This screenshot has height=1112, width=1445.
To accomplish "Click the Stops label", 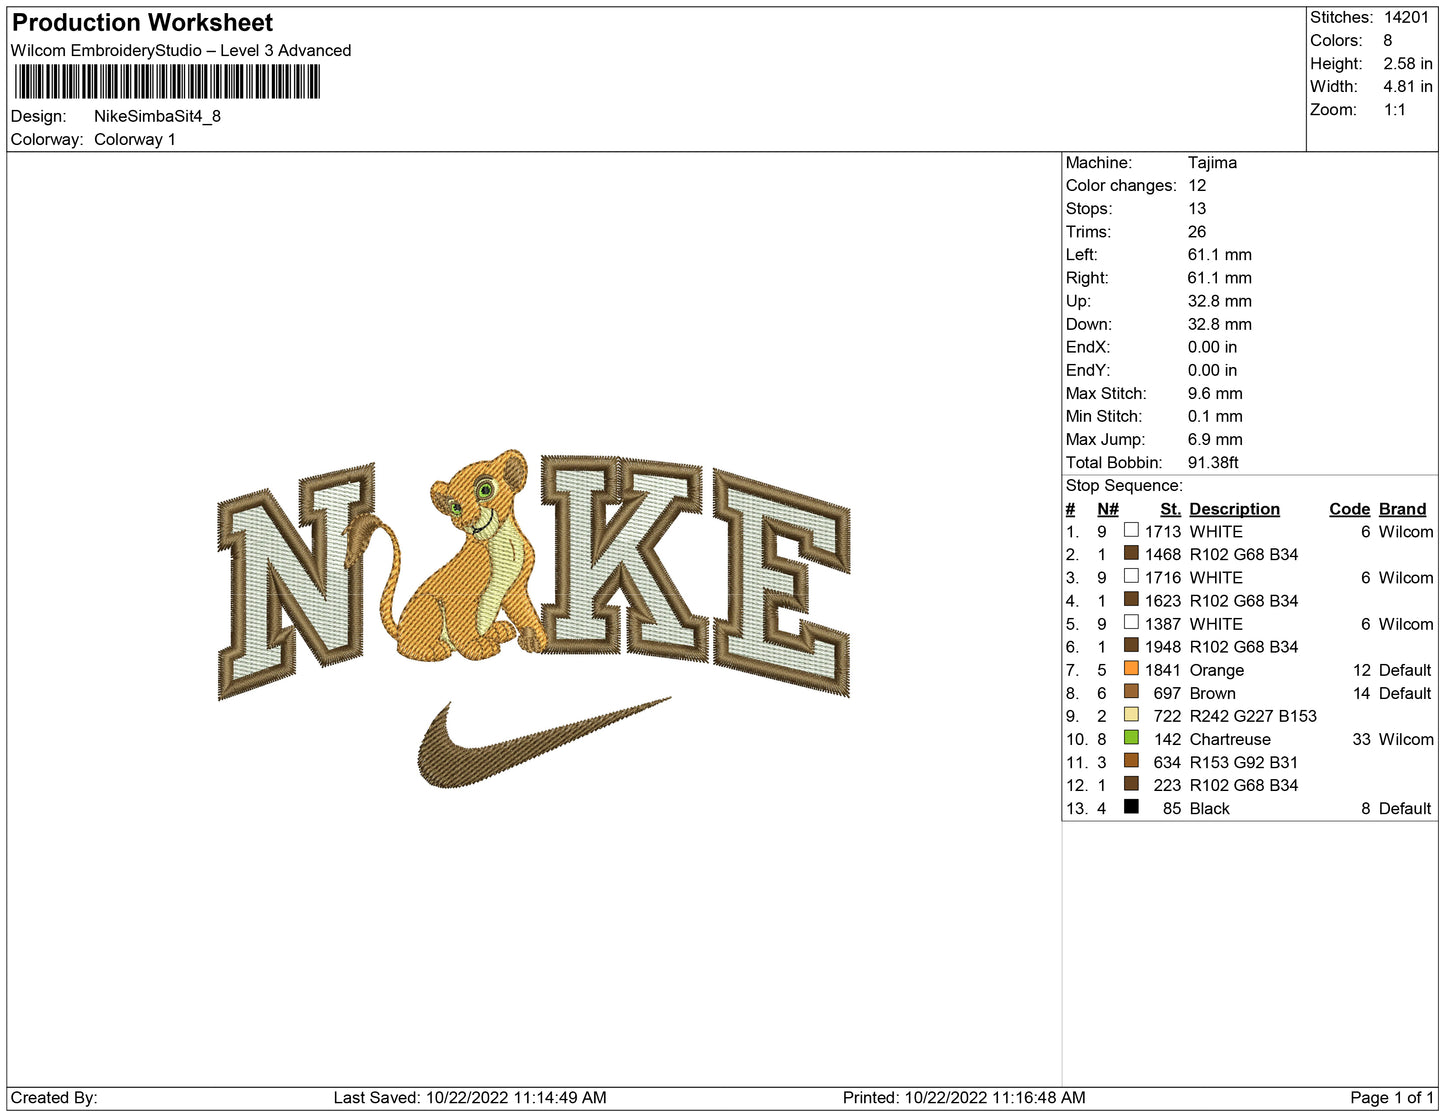I will point(1089,208).
